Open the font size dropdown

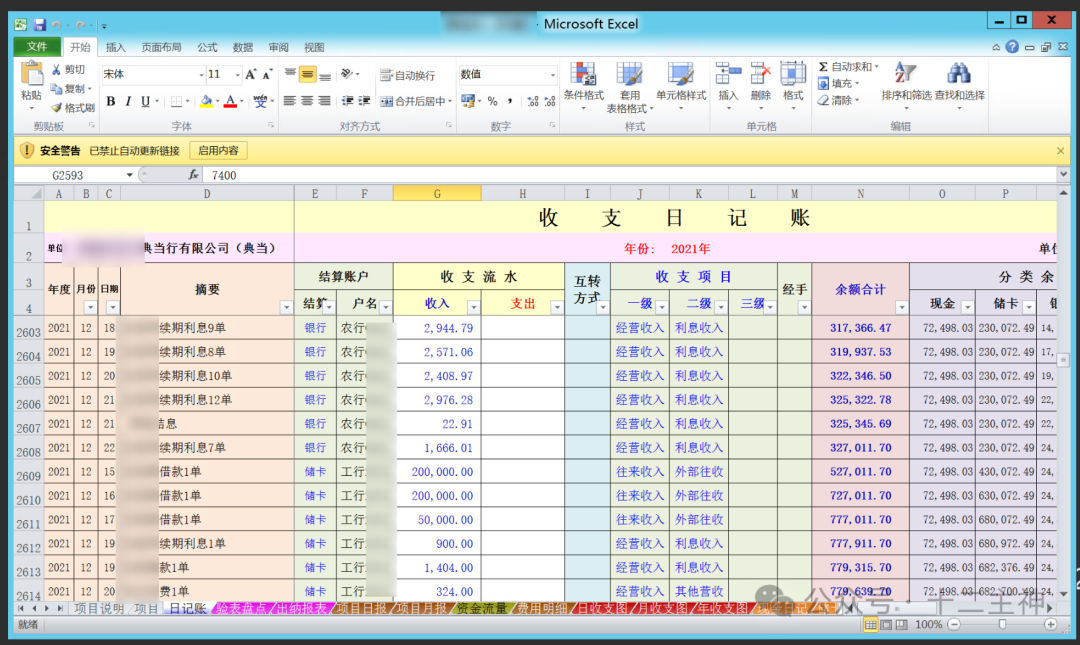pyautogui.click(x=237, y=74)
